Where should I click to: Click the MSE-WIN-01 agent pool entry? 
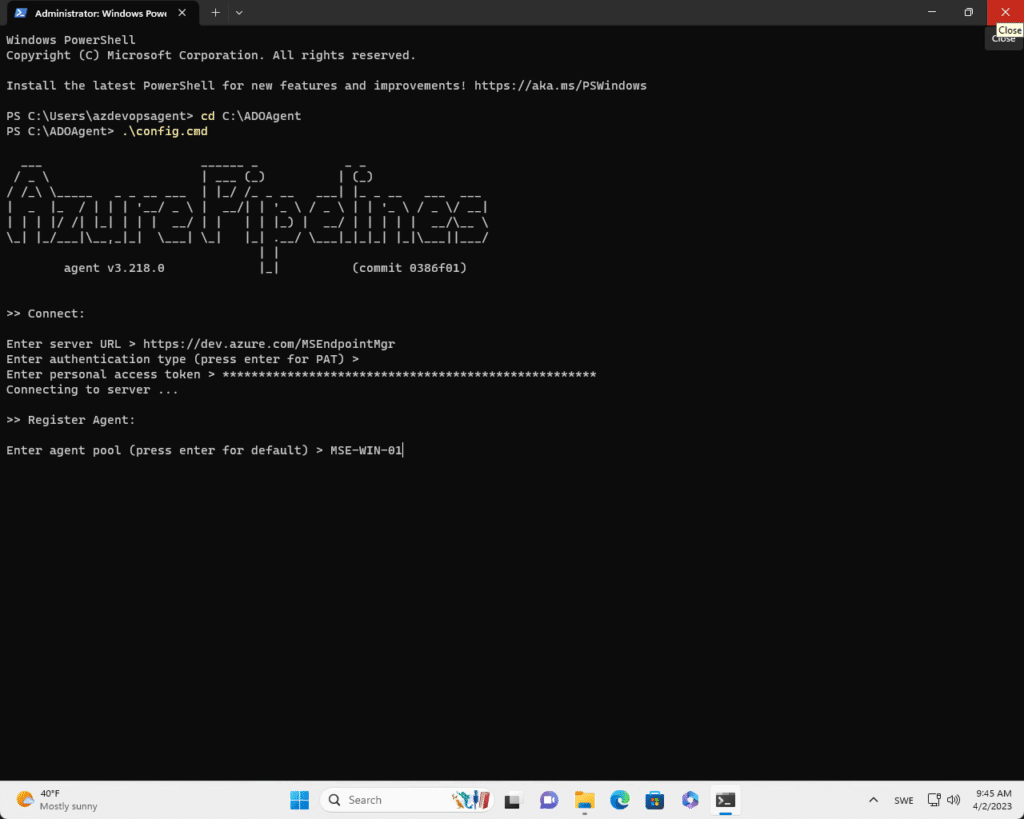[366, 450]
